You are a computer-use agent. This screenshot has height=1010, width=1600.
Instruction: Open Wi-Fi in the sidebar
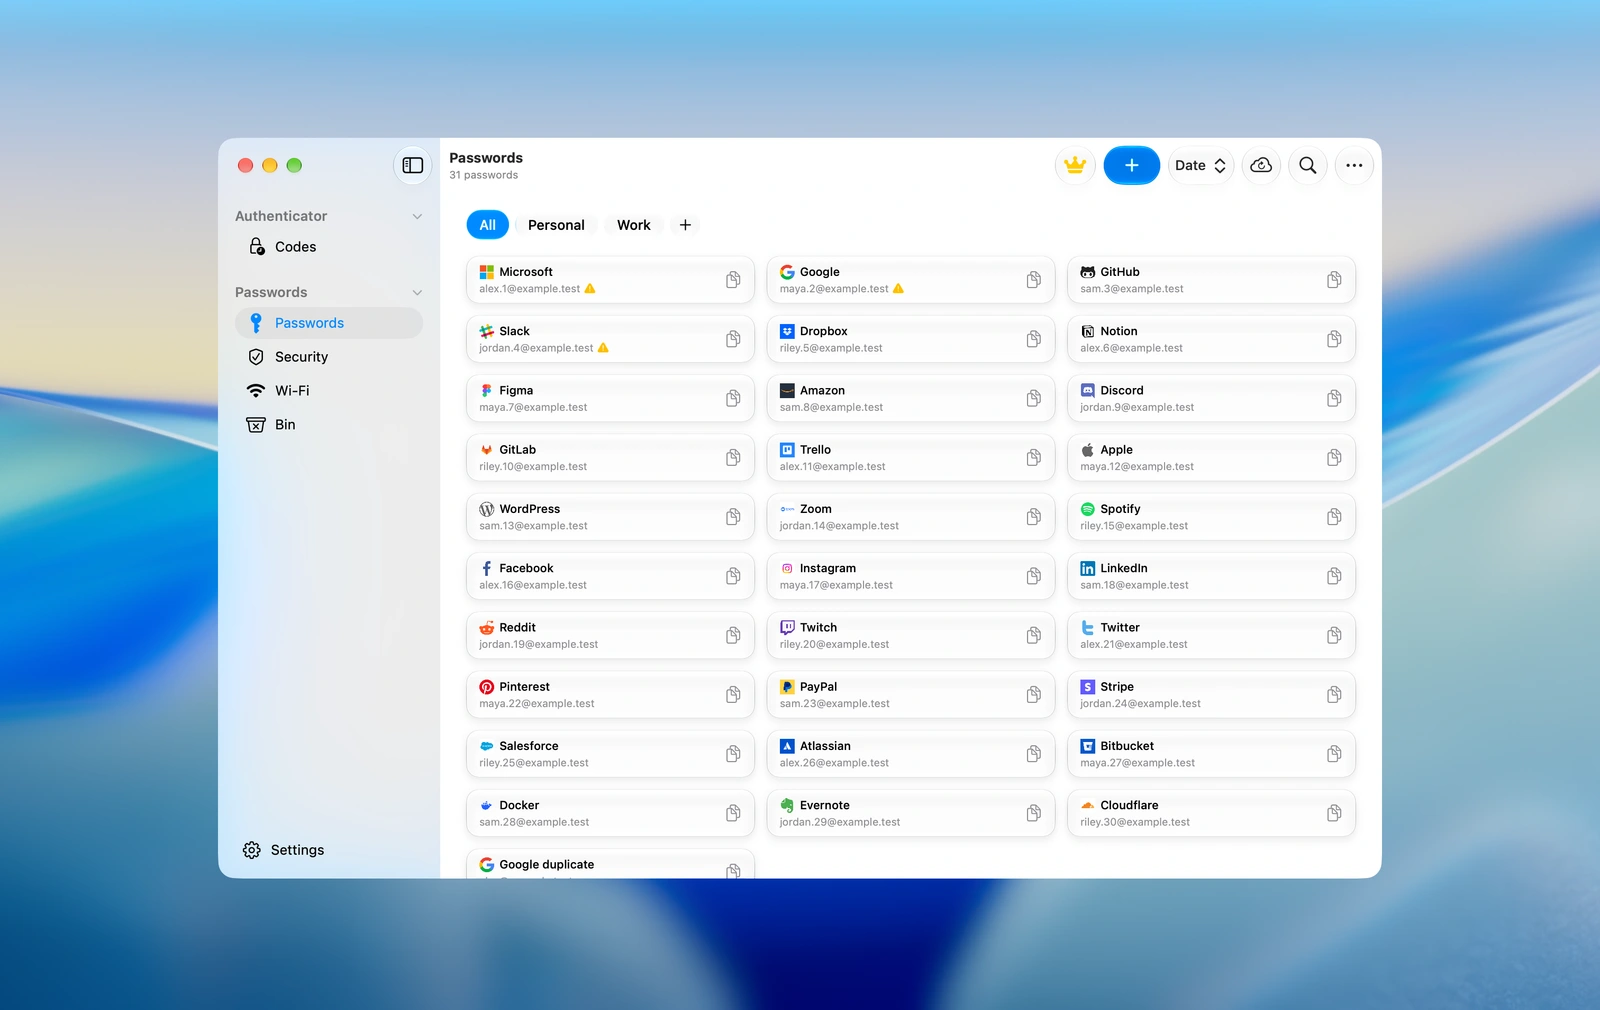pos(329,391)
